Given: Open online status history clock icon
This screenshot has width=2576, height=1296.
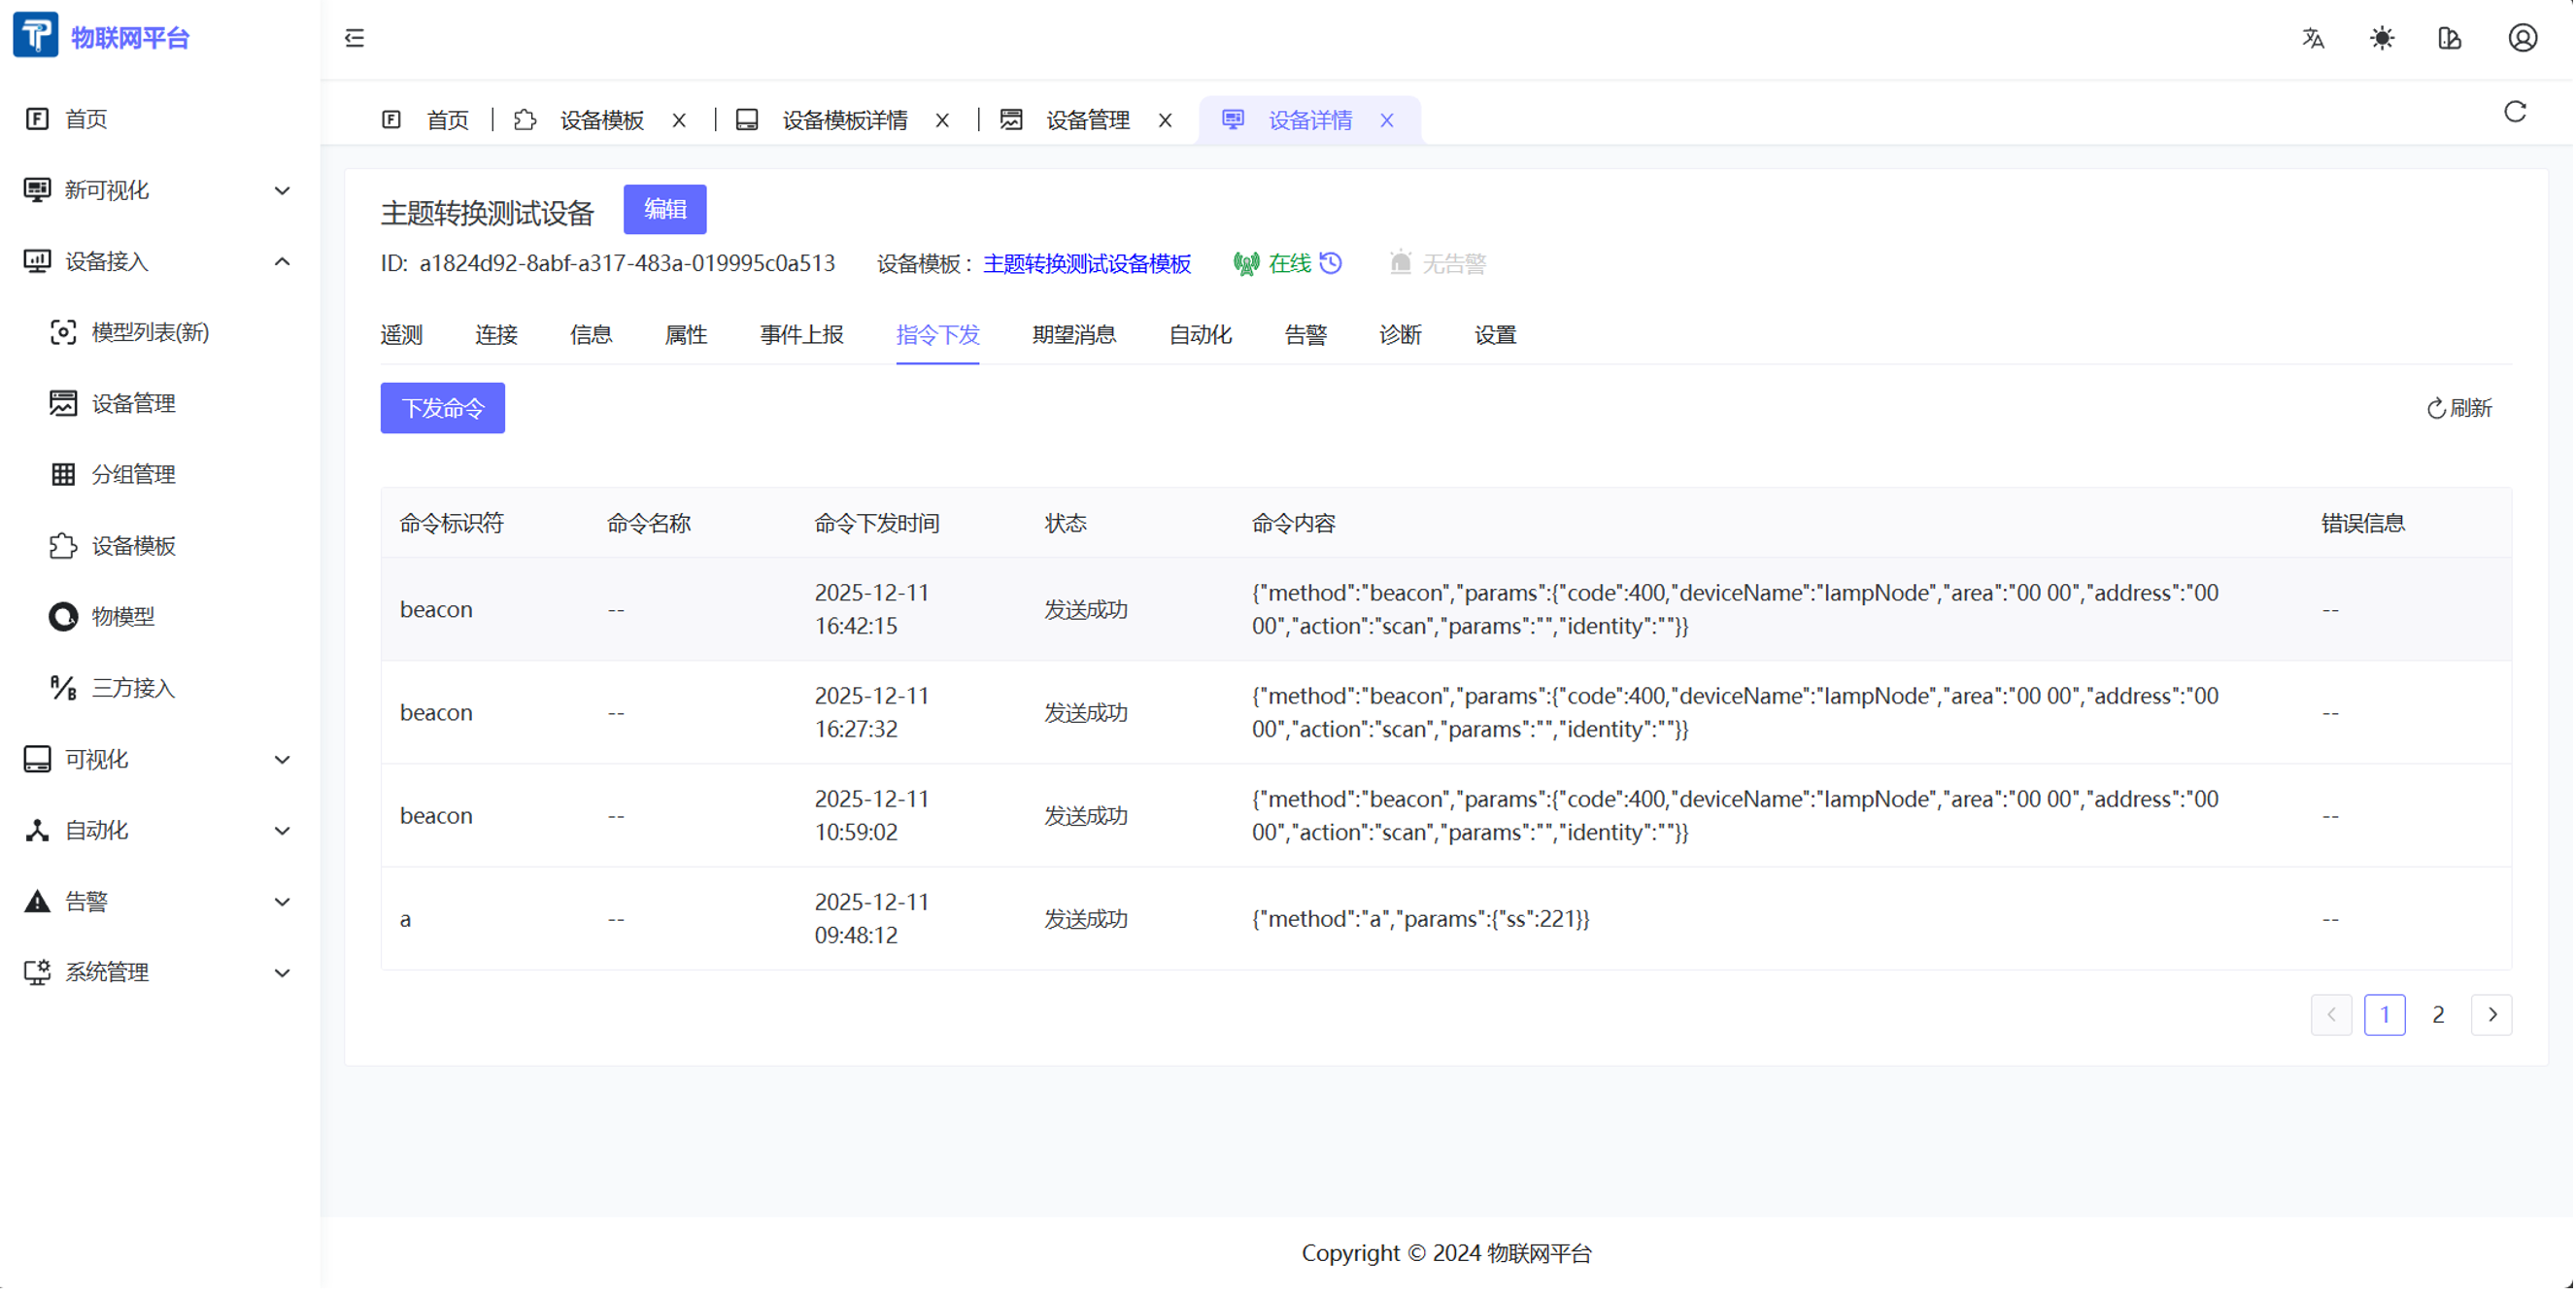Looking at the screenshot, I should tap(1333, 263).
